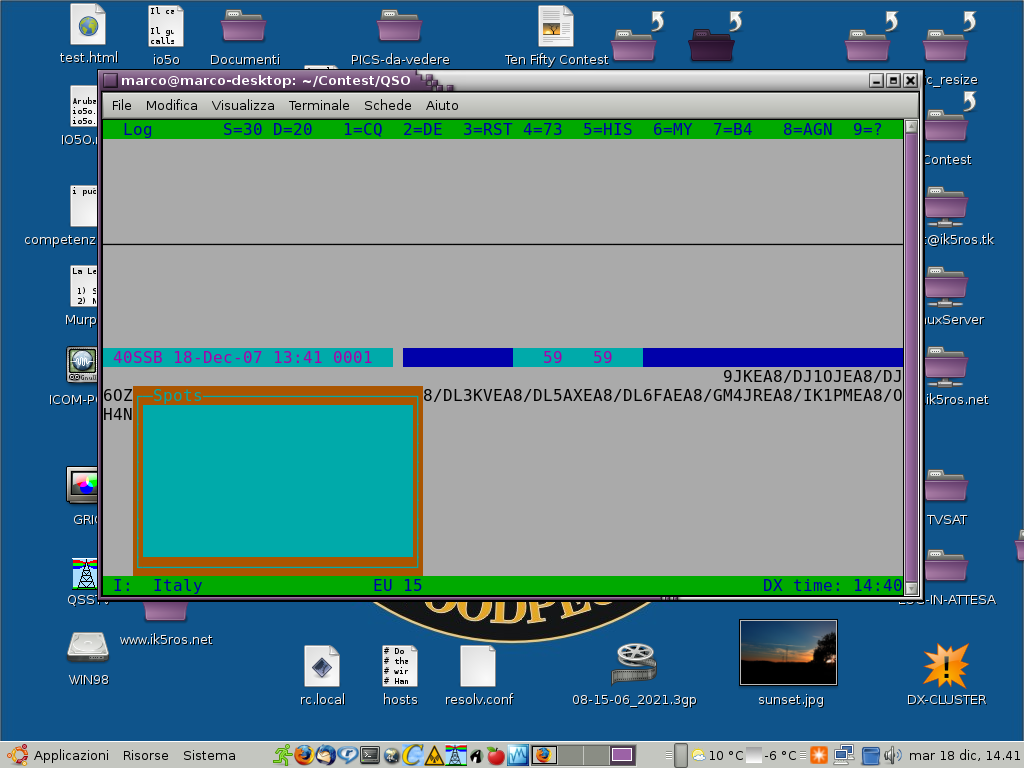This screenshot has height=768, width=1024.
Task: Click the red apple launcher icon
Action: click(496, 756)
